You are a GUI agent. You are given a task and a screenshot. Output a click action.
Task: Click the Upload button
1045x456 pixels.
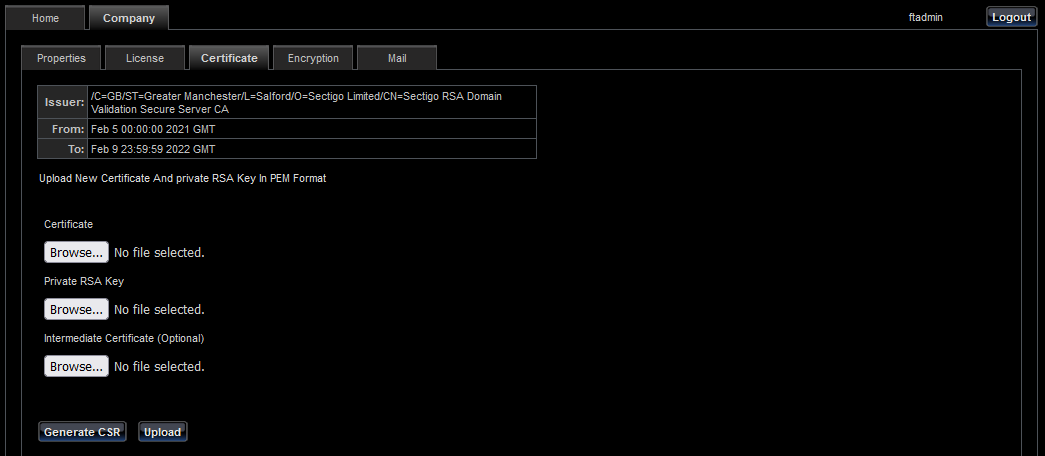(162, 432)
